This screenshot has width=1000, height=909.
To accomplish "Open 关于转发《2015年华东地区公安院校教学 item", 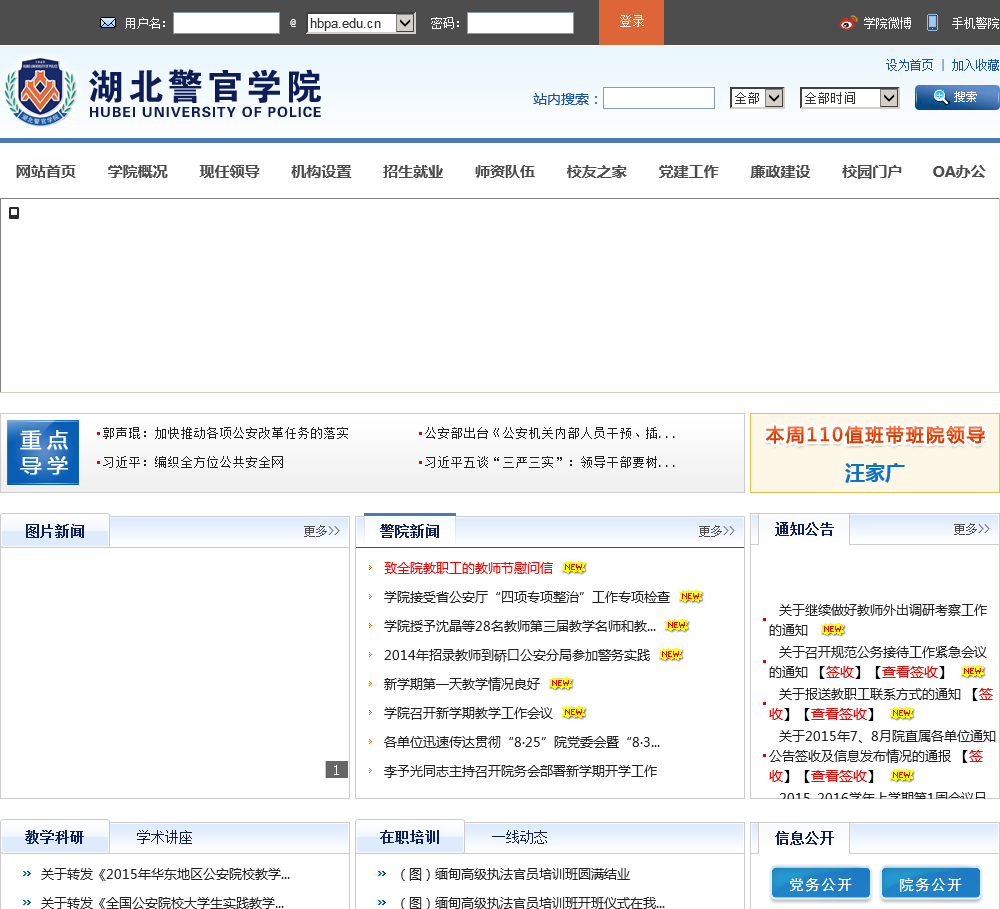I will 165,874.
